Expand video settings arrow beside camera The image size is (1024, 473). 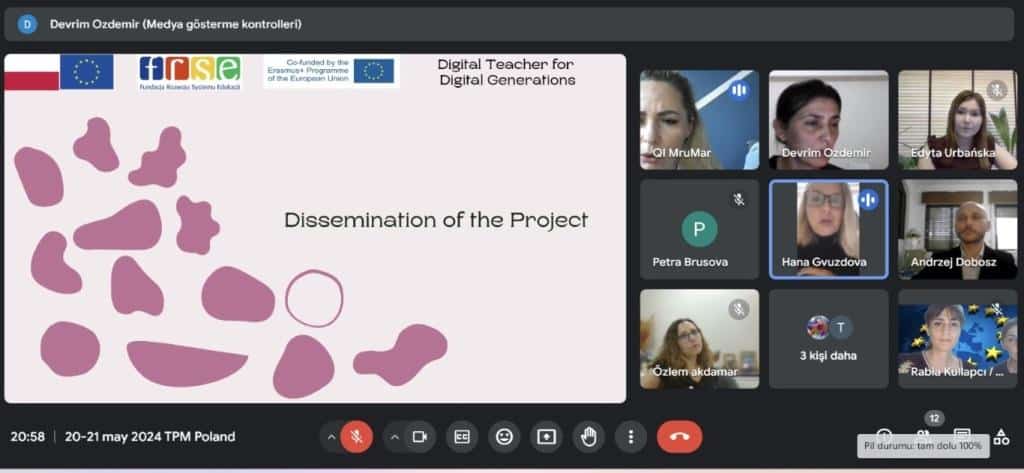tap(395, 436)
